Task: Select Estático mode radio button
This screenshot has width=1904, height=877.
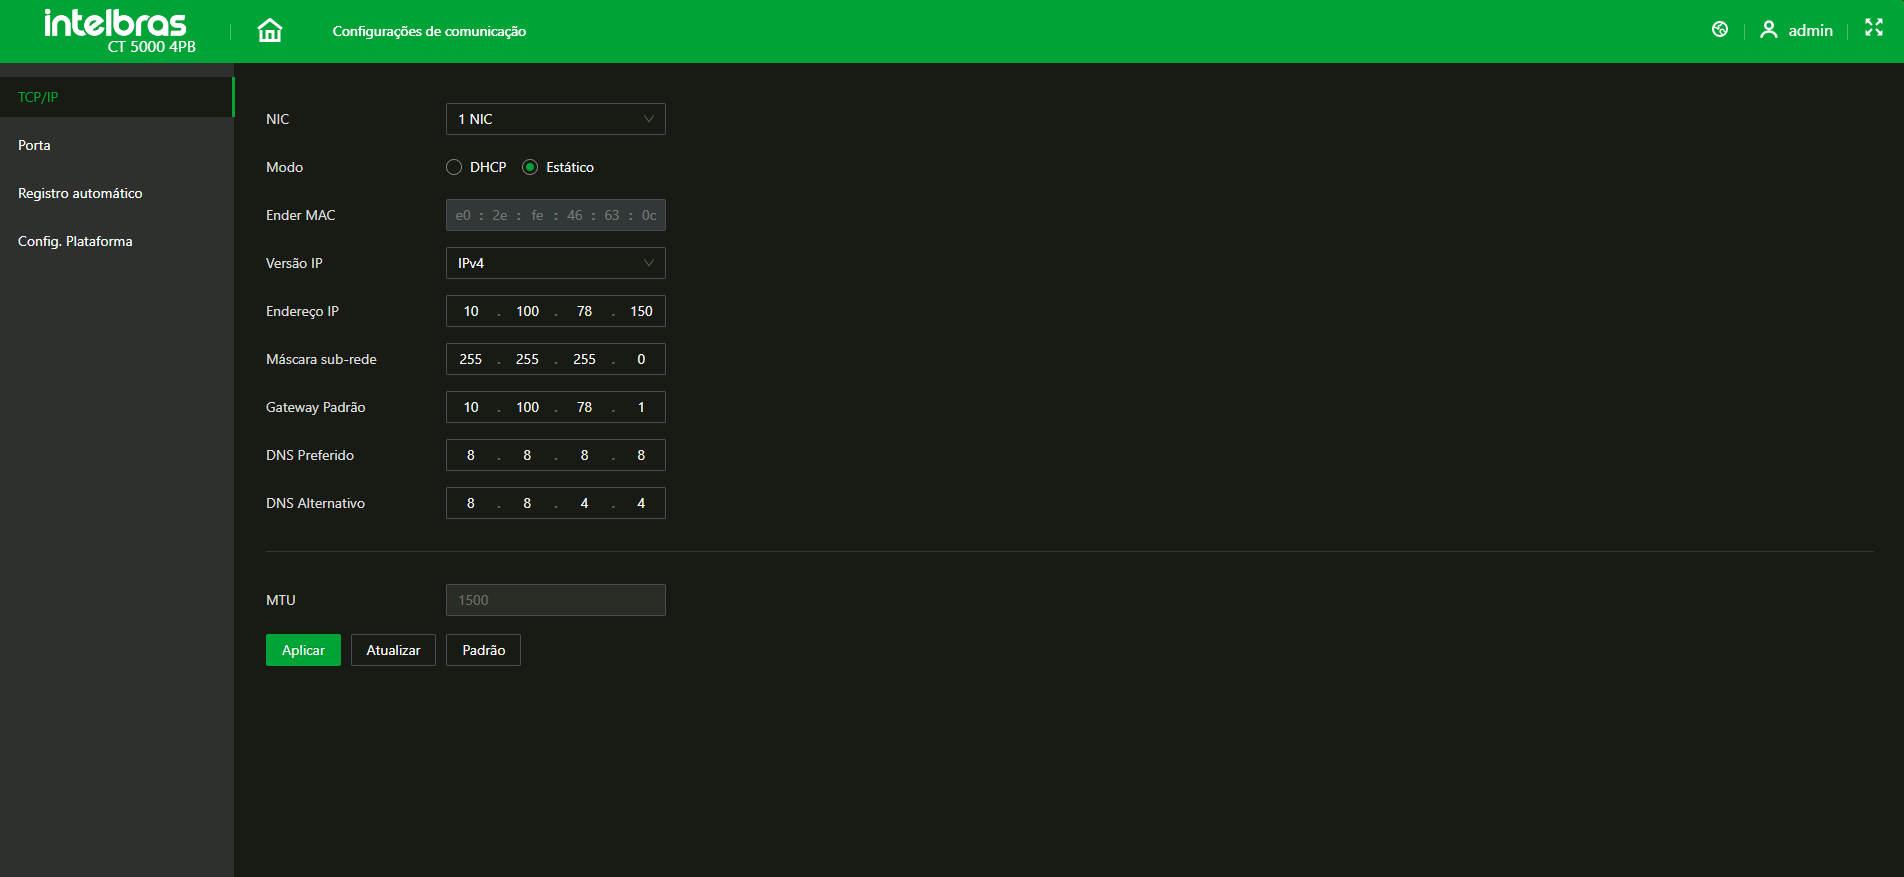Action: pyautogui.click(x=530, y=167)
